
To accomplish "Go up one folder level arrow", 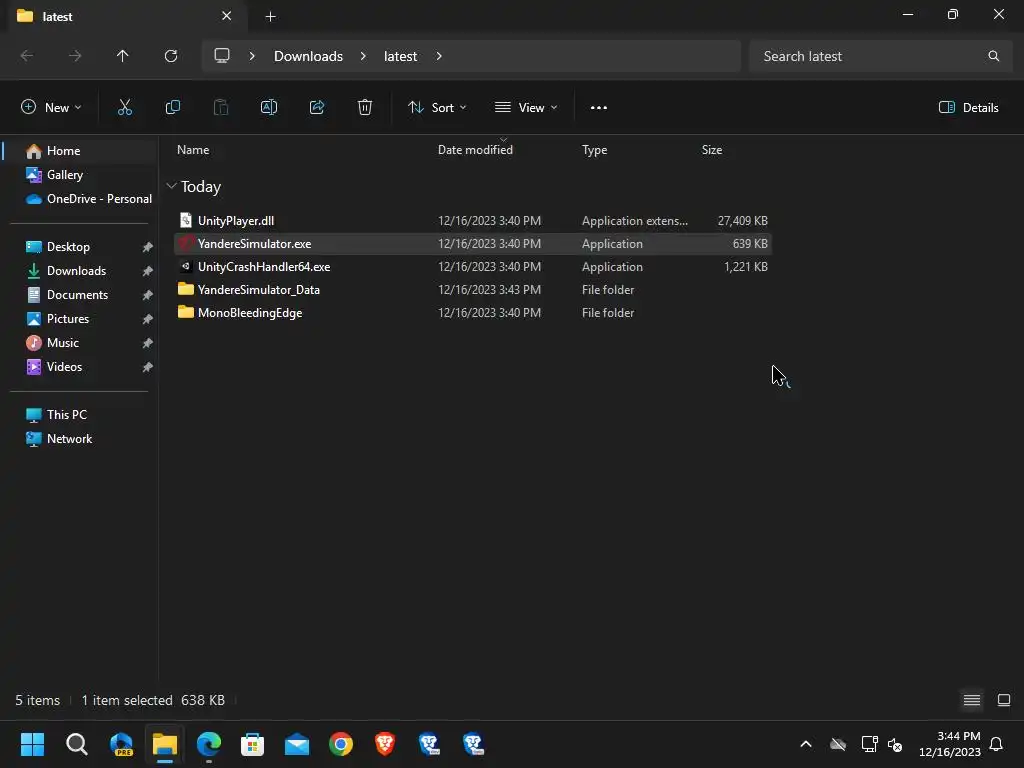I will tap(123, 56).
